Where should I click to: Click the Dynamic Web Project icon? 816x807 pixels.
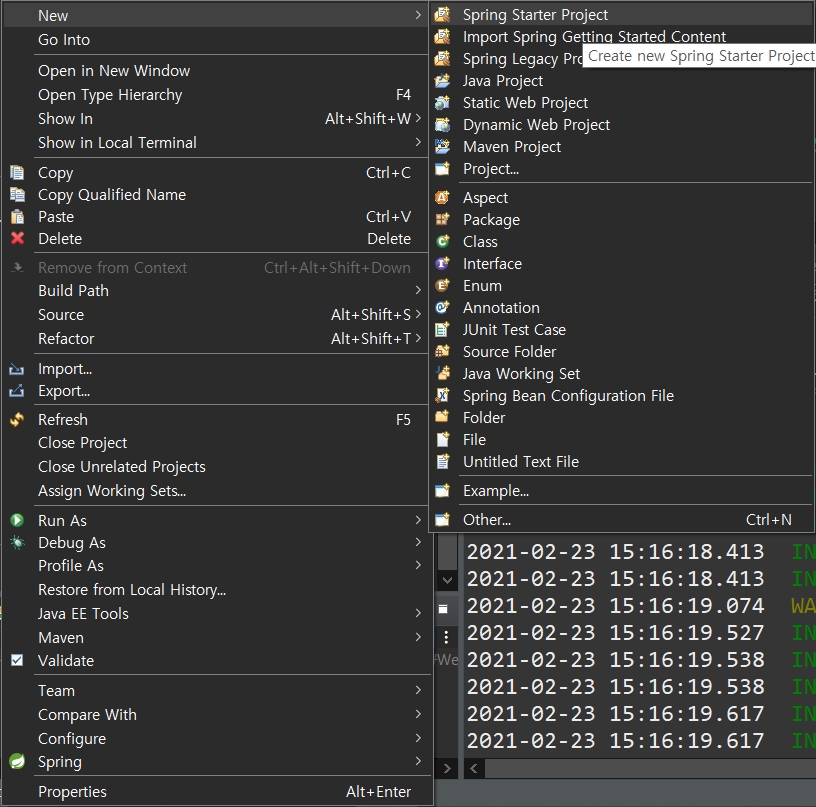pyautogui.click(x=442, y=124)
